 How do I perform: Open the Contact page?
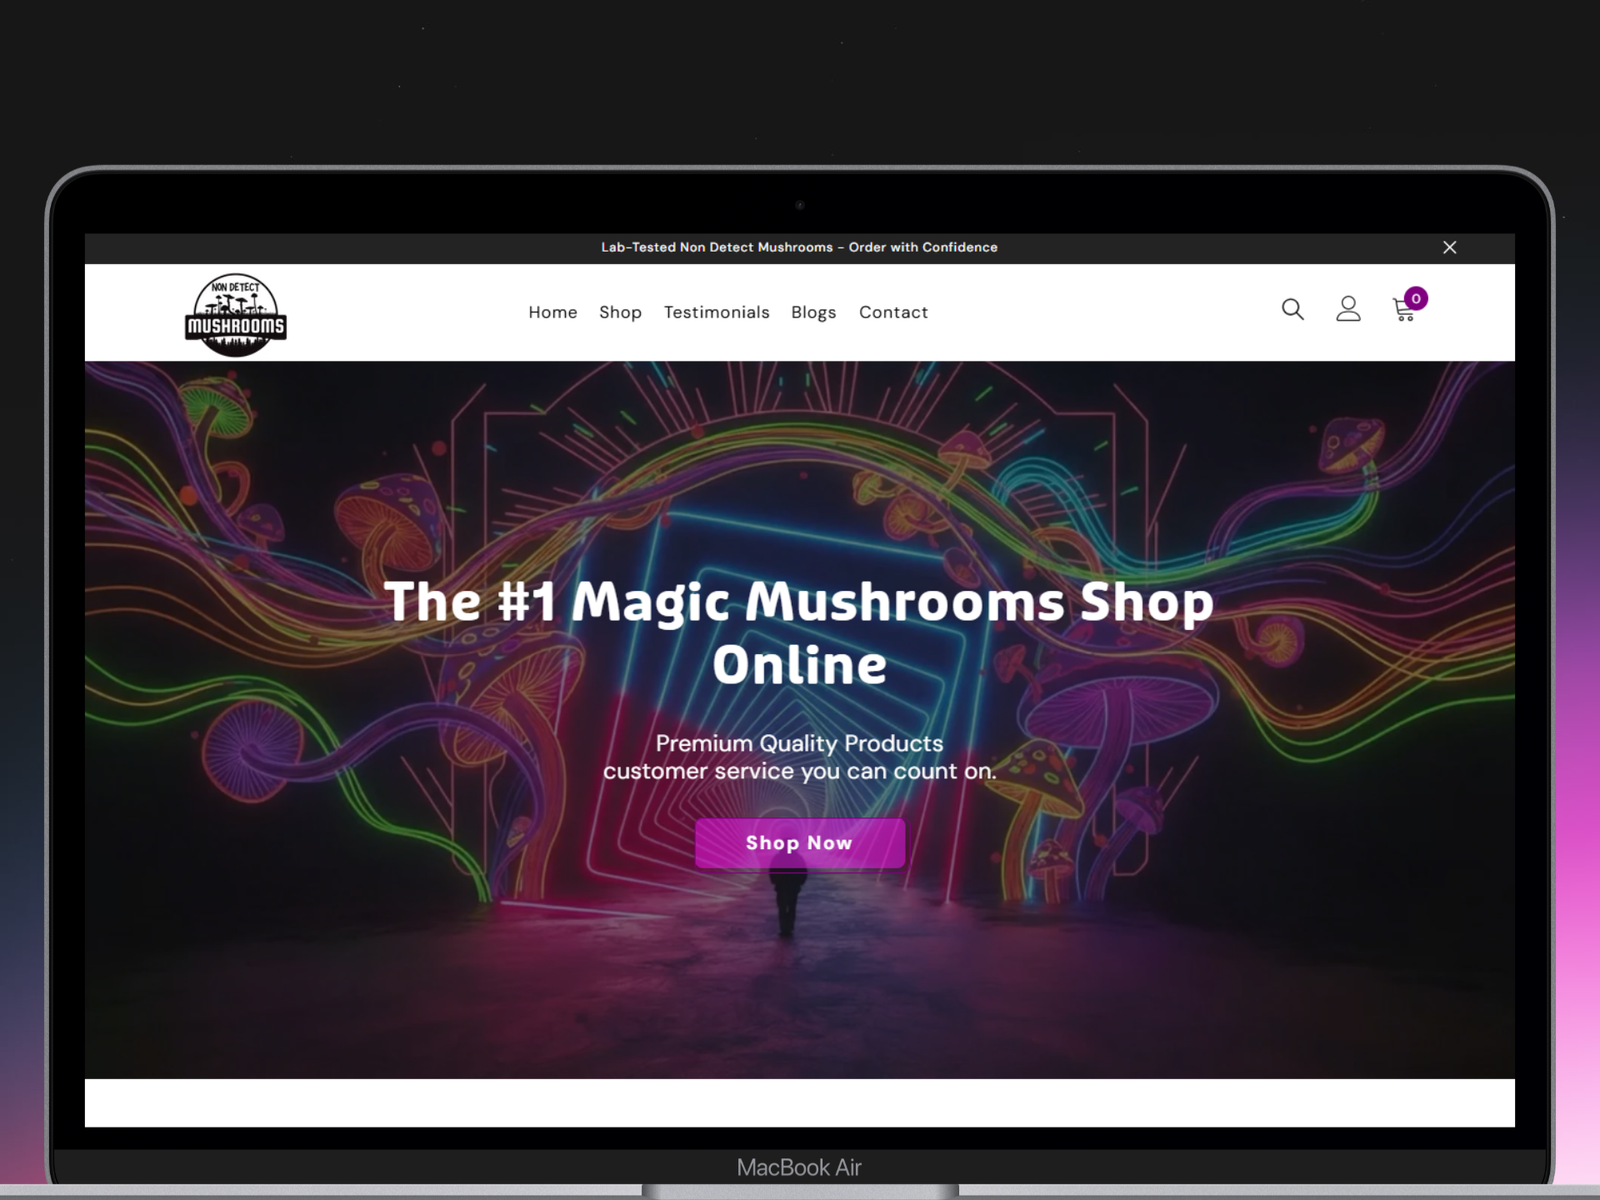893,312
